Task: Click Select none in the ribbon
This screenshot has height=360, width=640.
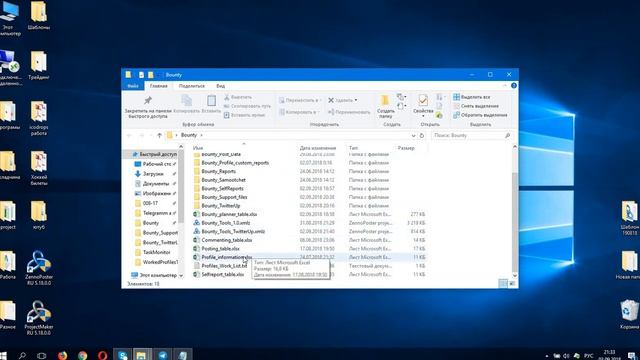Action: coord(476,106)
